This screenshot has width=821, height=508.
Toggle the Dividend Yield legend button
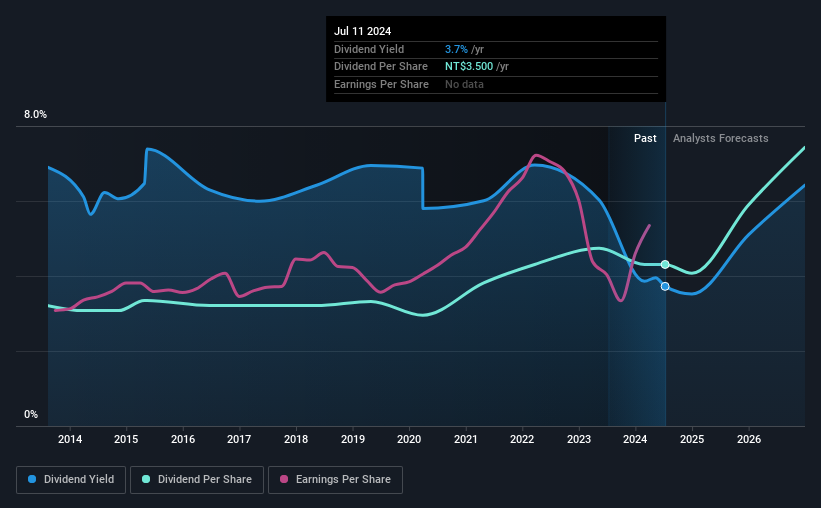71,480
